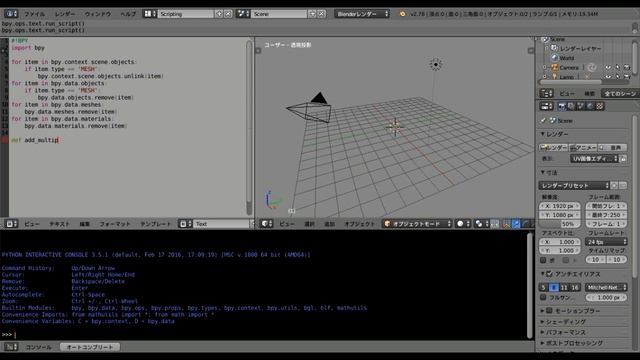Open the ファイル menu
This screenshot has height=360, width=640.
click(x=35, y=14)
